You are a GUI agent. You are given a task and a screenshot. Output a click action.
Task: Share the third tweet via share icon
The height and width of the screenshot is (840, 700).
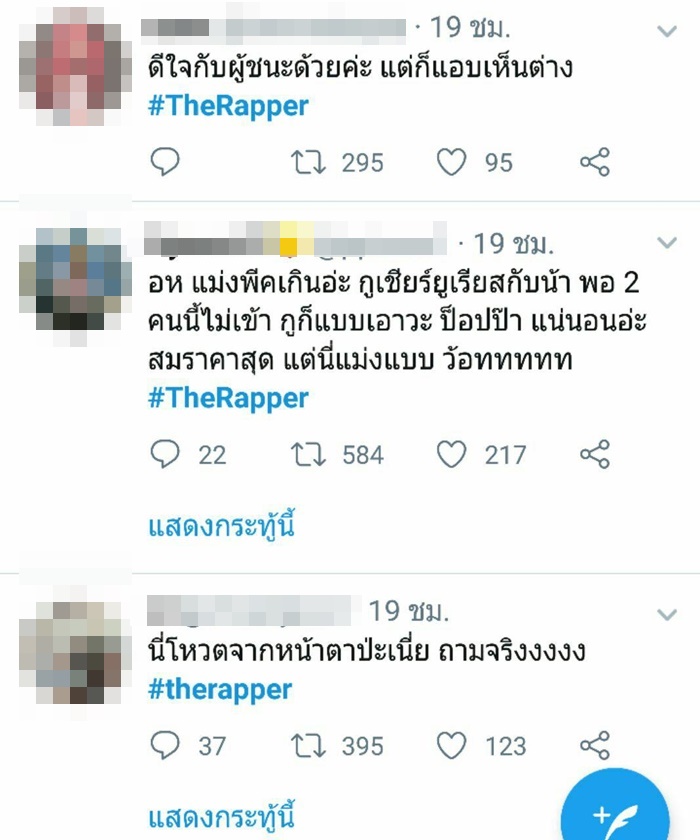click(595, 746)
